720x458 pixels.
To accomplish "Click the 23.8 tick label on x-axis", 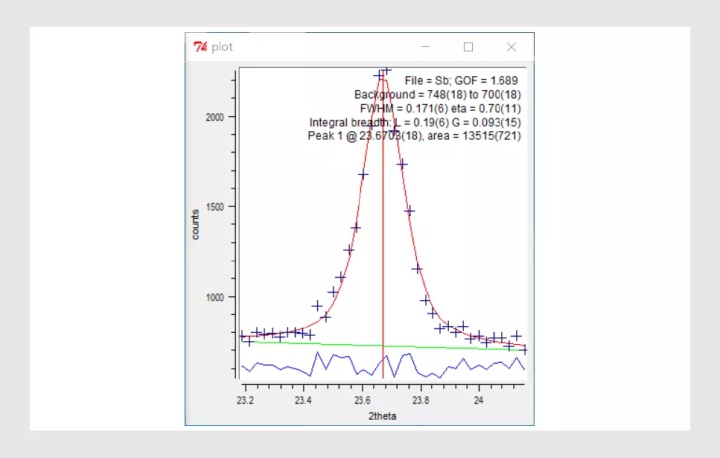I will 421,401.
